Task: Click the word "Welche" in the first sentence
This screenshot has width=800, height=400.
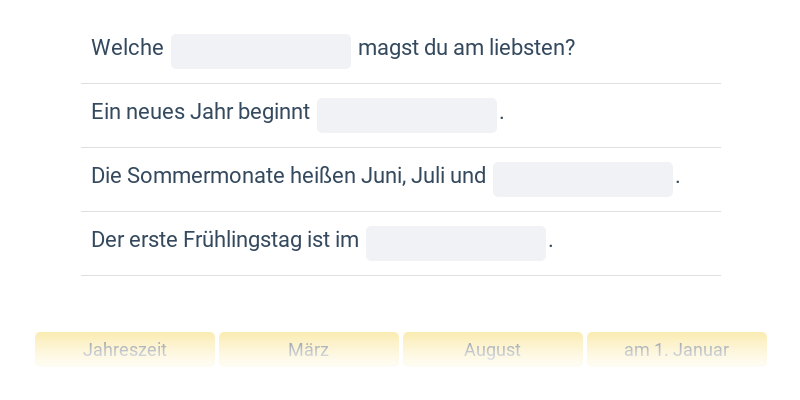Action: [127, 48]
